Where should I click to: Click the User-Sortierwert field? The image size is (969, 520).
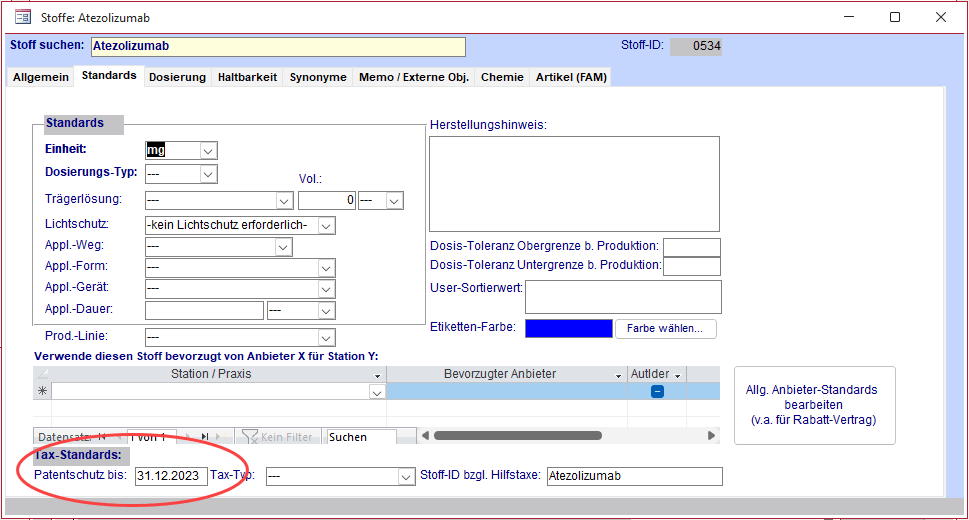tap(623, 297)
